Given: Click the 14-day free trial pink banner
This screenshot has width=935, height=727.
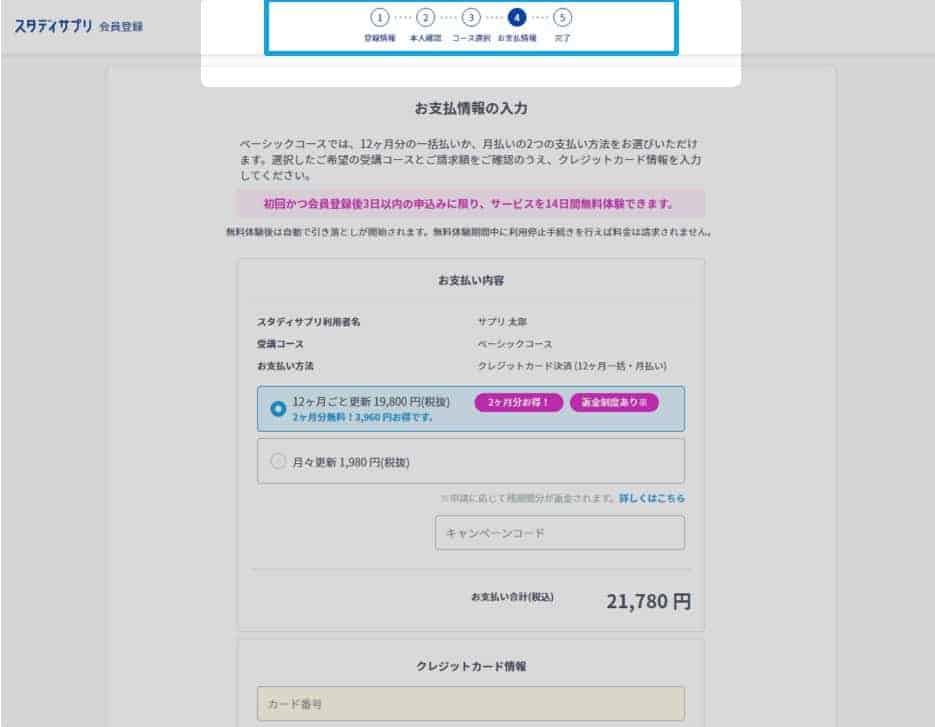Looking at the screenshot, I should coord(470,204).
